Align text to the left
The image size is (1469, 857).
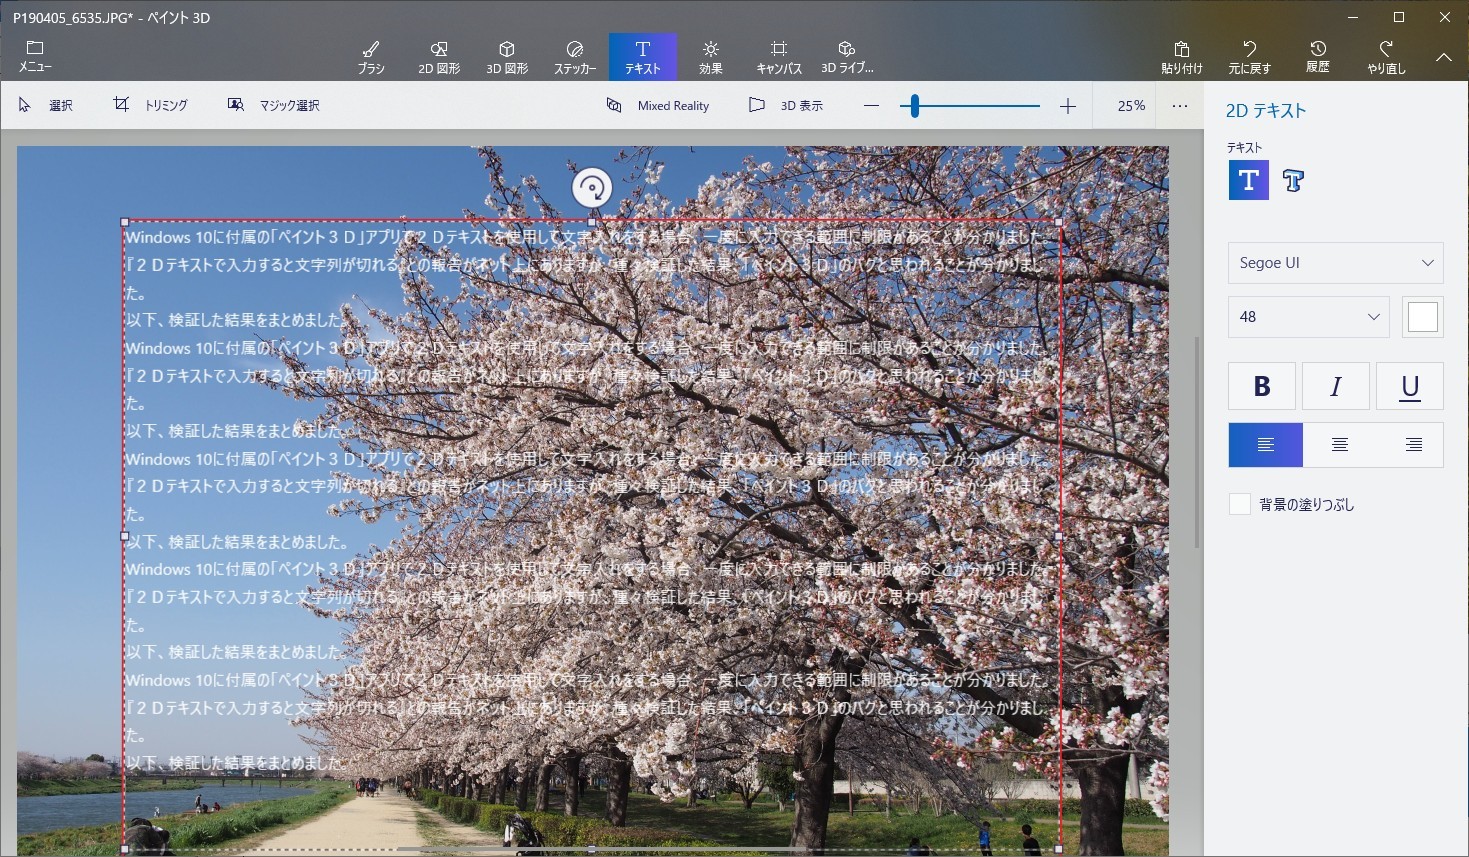tap(1265, 445)
